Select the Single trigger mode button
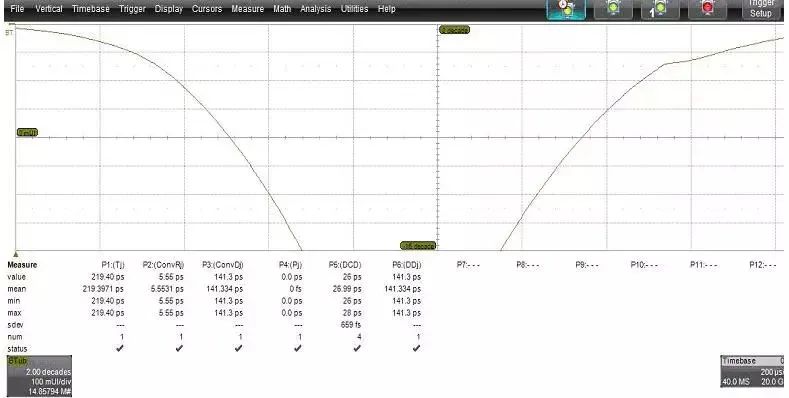The width and height of the screenshot is (789, 398). [660, 10]
